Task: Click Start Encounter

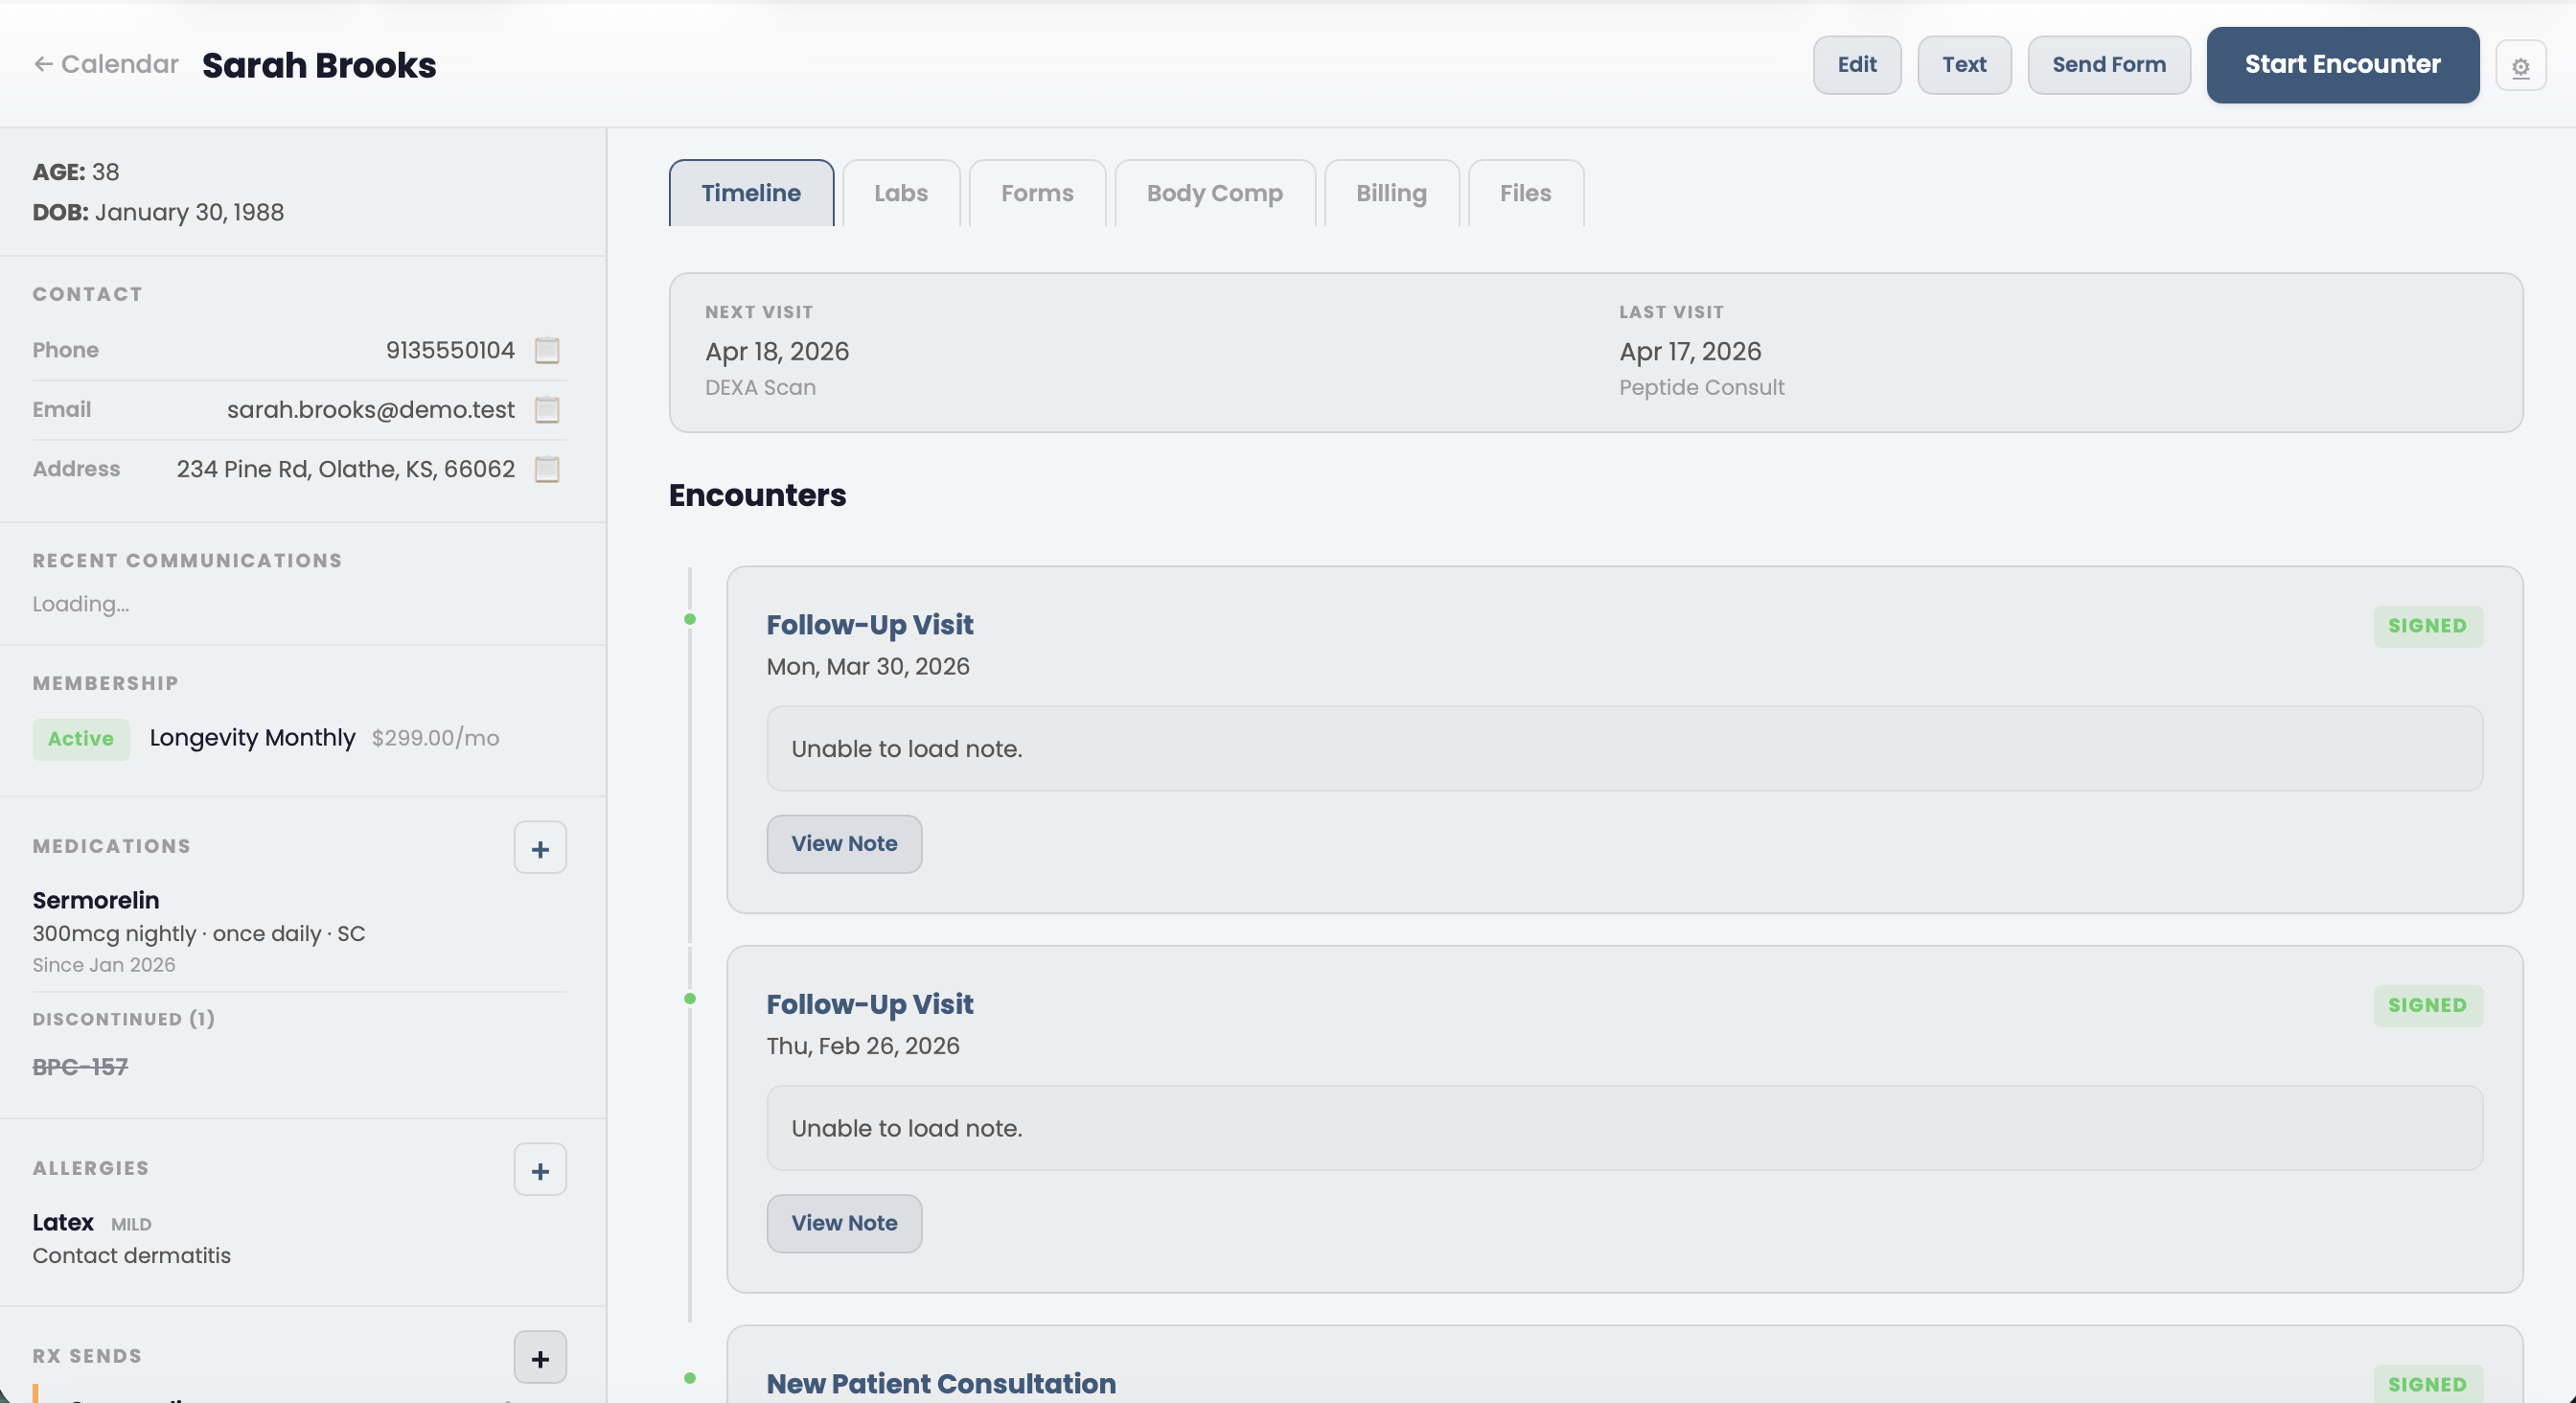Action: tap(2342, 64)
